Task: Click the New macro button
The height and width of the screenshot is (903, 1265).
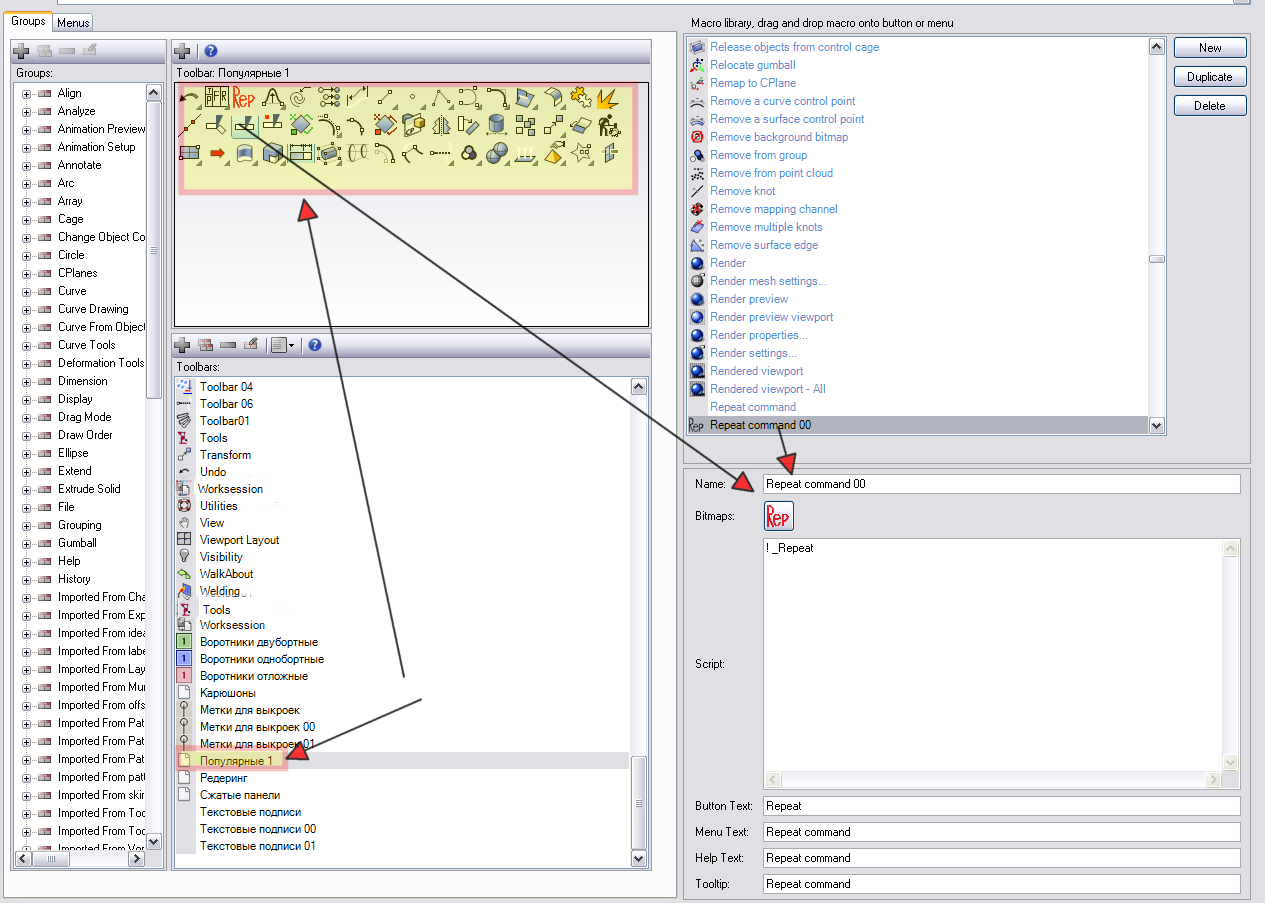Action: (1210, 48)
